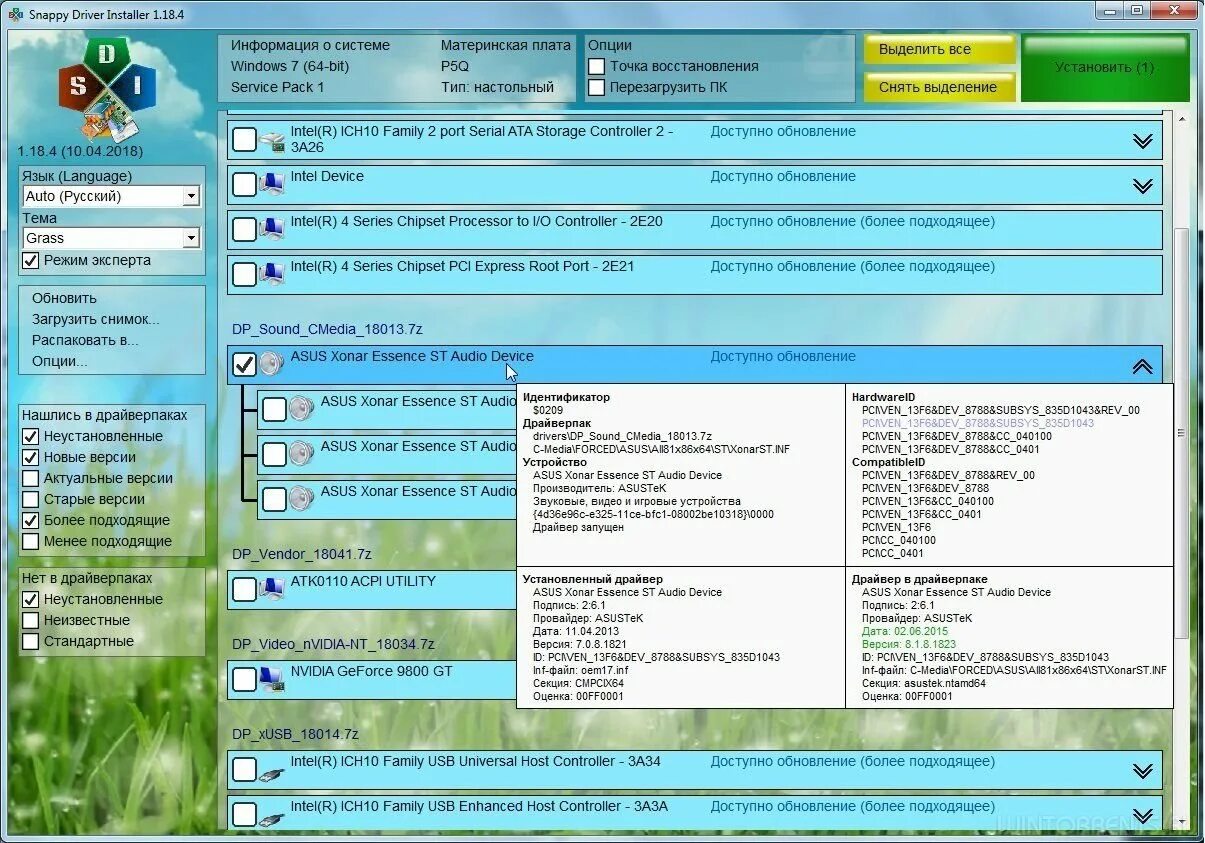Click DP_xUSB_18014.7z driverpack label

(295, 734)
